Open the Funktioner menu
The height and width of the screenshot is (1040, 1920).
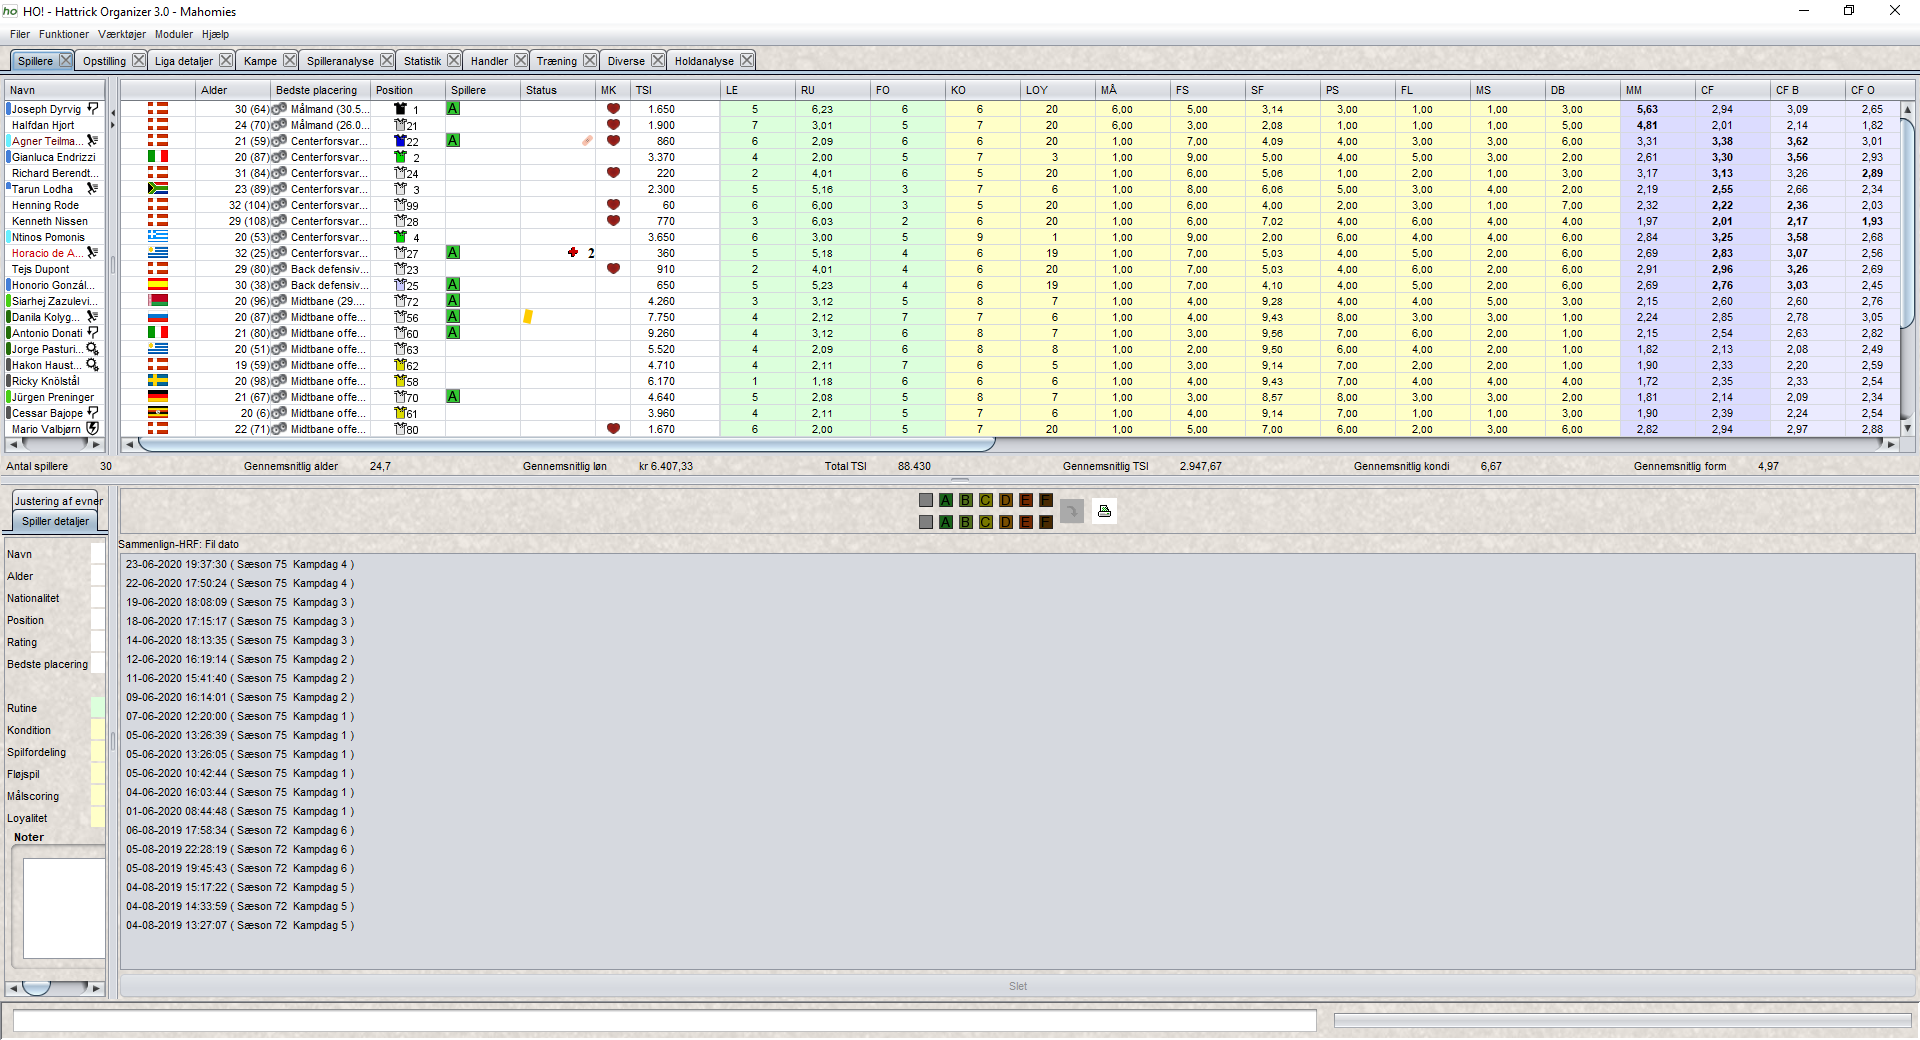coord(64,34)
